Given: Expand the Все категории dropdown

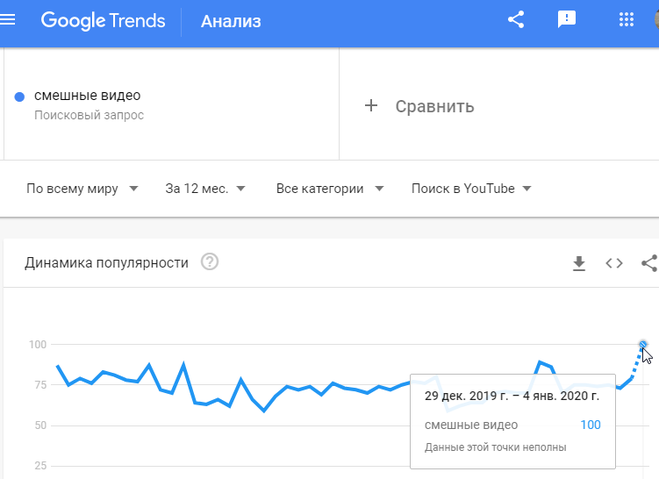Looking at the screenshot, I should pyautogui.click(x=330, y=189).
